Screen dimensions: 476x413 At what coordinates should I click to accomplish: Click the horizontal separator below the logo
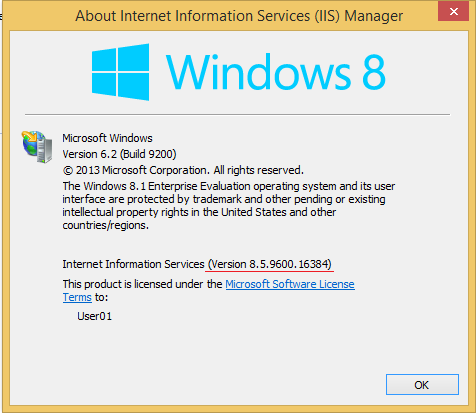[x=237, y=114]
